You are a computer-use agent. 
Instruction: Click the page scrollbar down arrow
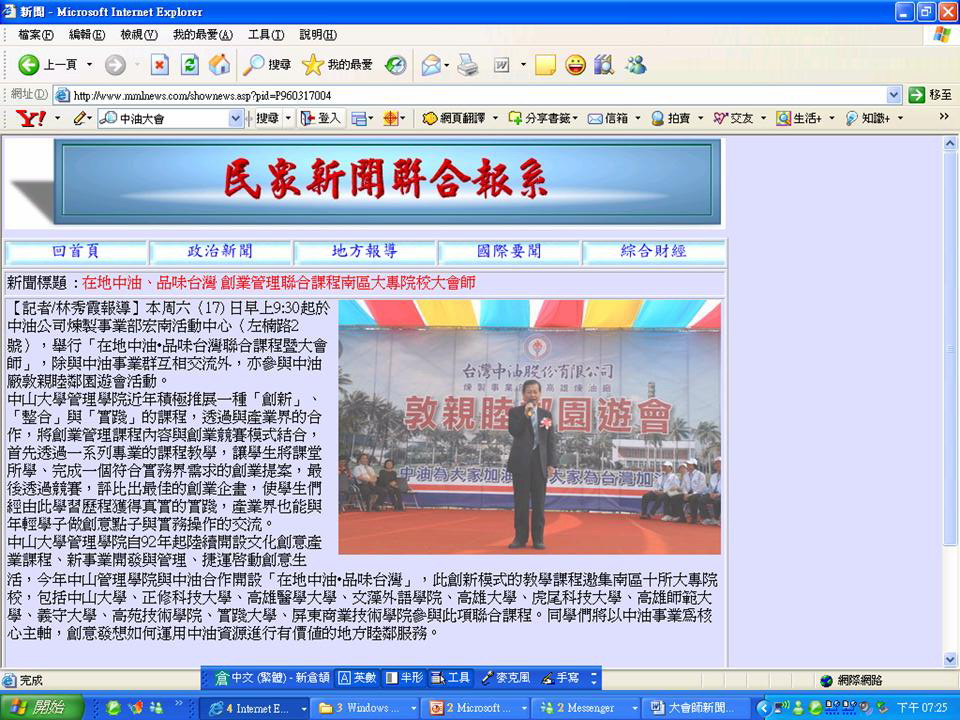(x=950, y=659)
